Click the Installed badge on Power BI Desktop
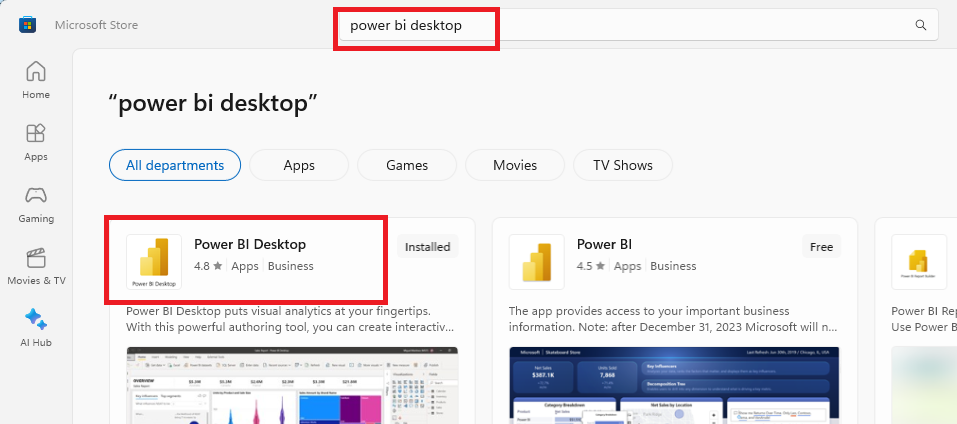This screenshot has width=957, height=424. click(x=427, y=247)
